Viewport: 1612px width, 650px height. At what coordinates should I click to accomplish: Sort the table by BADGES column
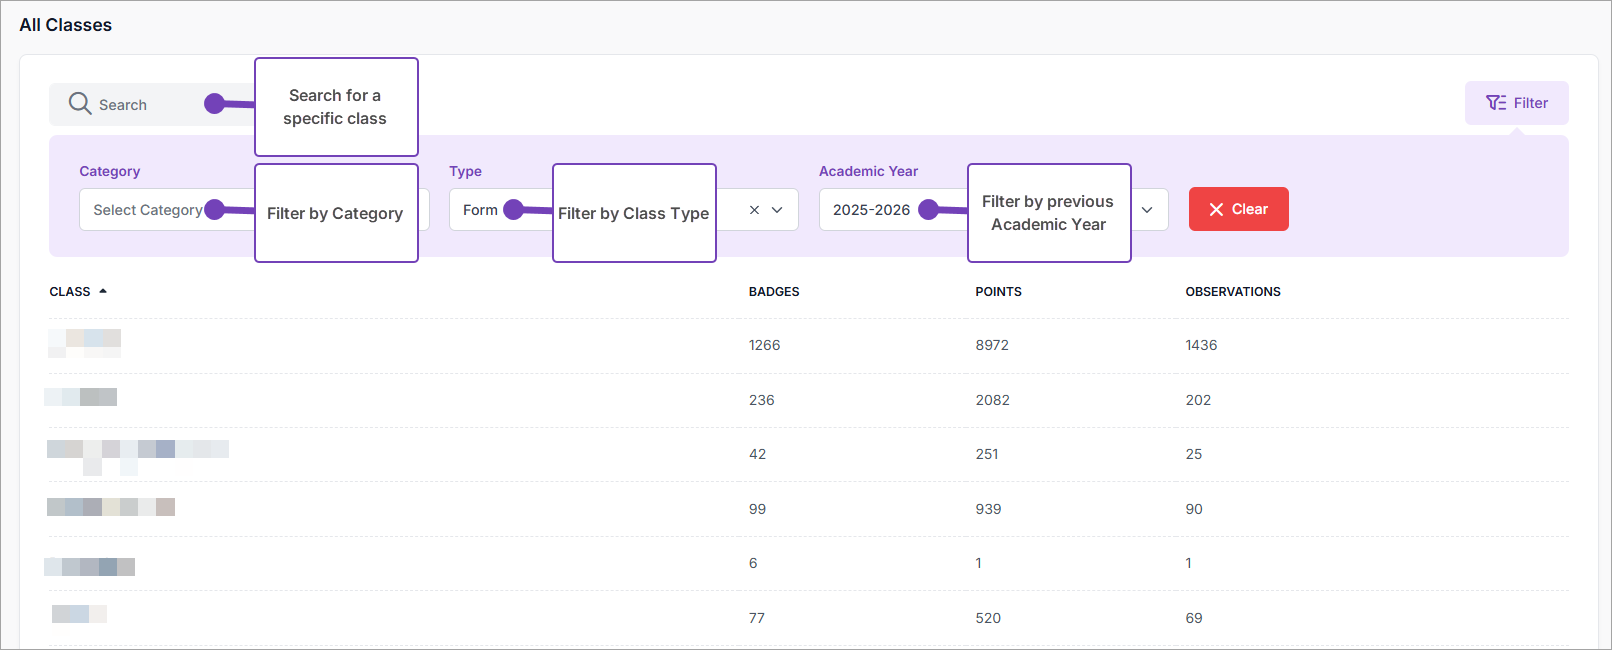coord(773,292)
